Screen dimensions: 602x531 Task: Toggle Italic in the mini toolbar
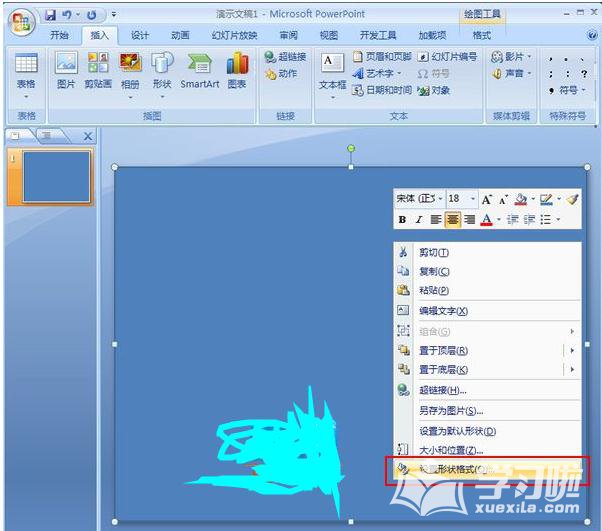419,220
